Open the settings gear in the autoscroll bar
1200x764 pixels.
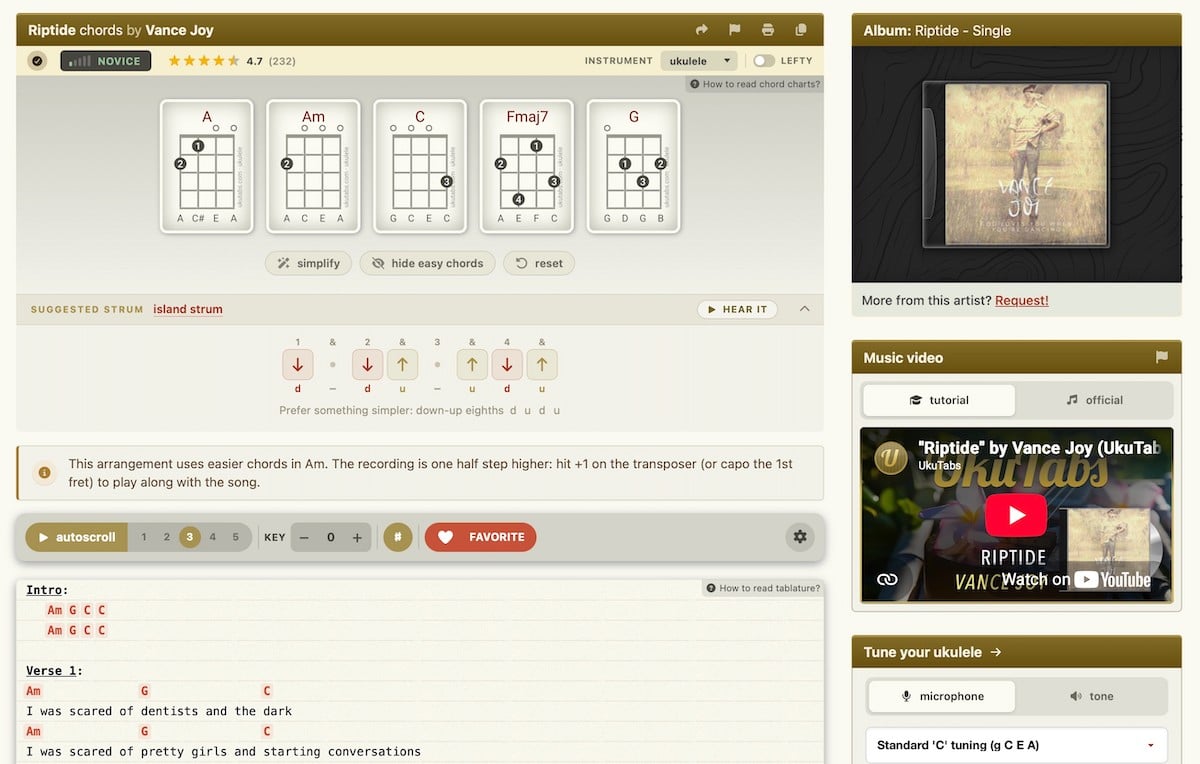pyautogui.click(x=800, y=537)
